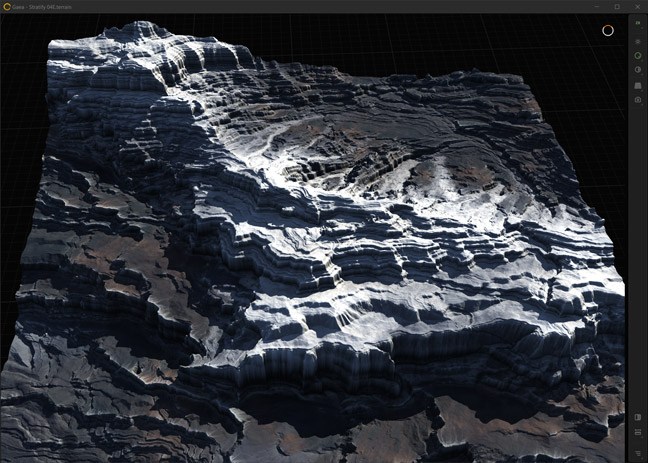648x463 pixels.
Task: Click the trapezoid terrain shape icon
Action: (x=638, y=86)
